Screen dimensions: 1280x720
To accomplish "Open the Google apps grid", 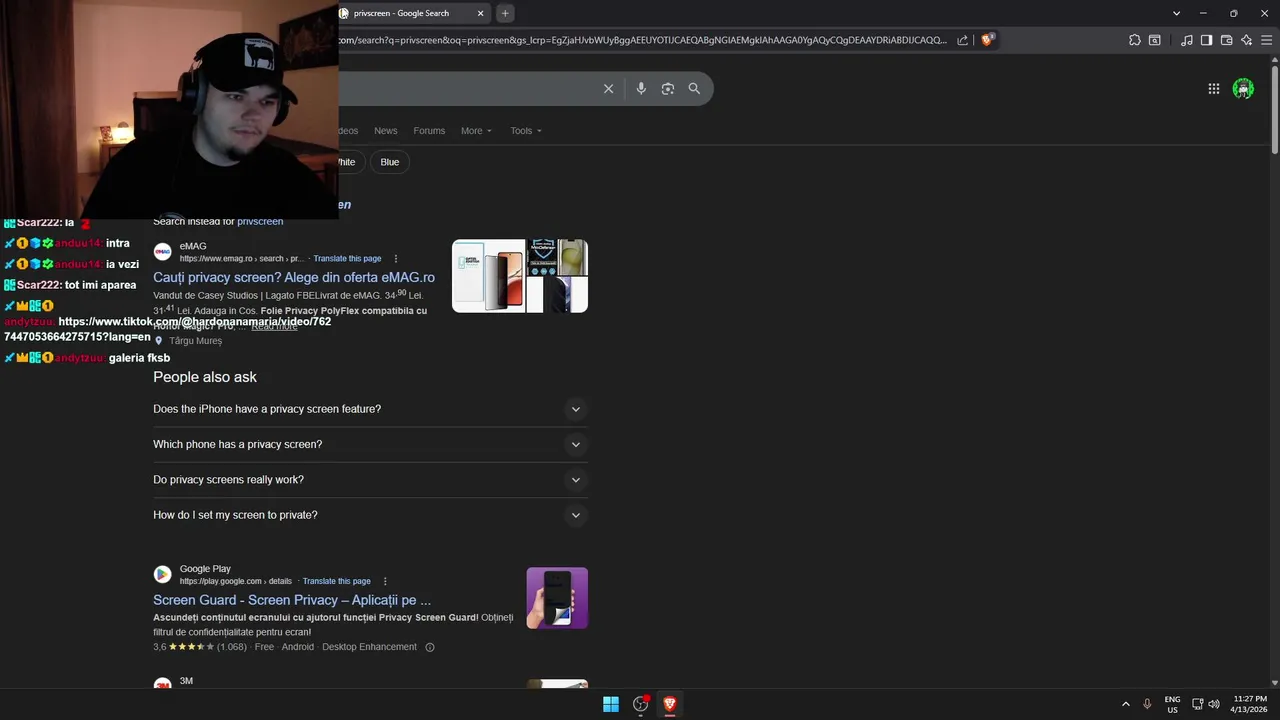I will pyautogui.click(x=1213, y=89).
